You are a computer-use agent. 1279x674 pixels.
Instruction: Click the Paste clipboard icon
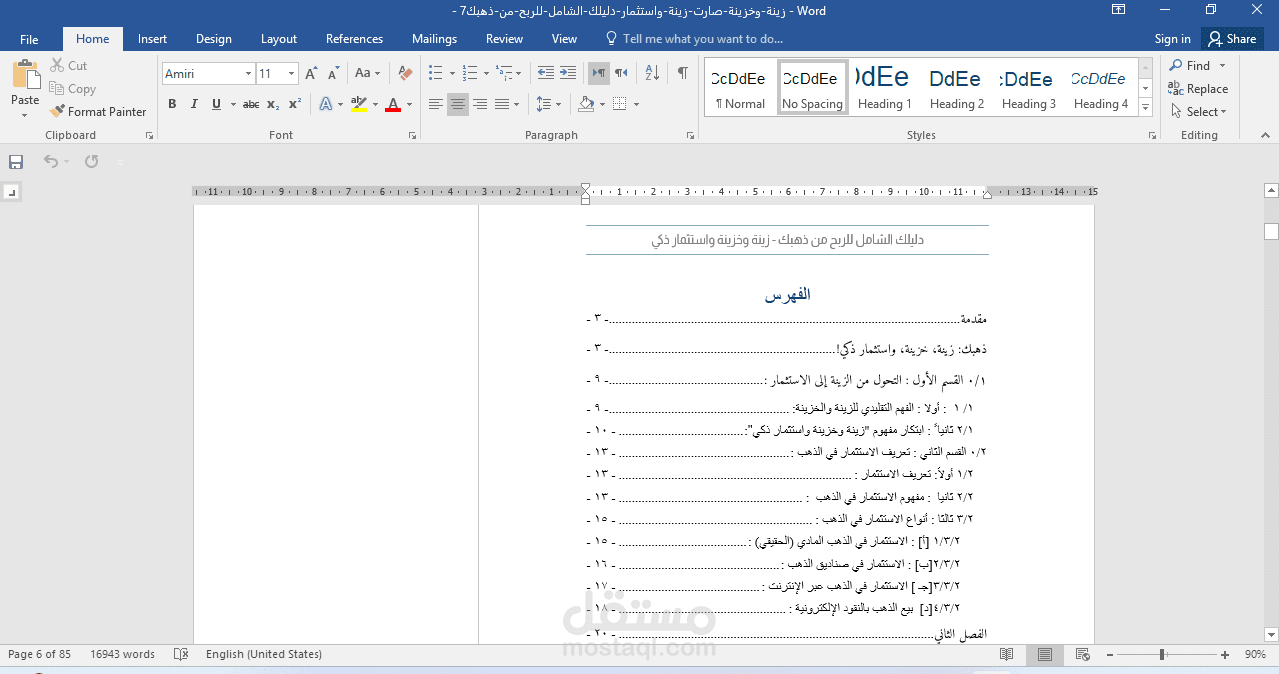[x=25, y=76]
